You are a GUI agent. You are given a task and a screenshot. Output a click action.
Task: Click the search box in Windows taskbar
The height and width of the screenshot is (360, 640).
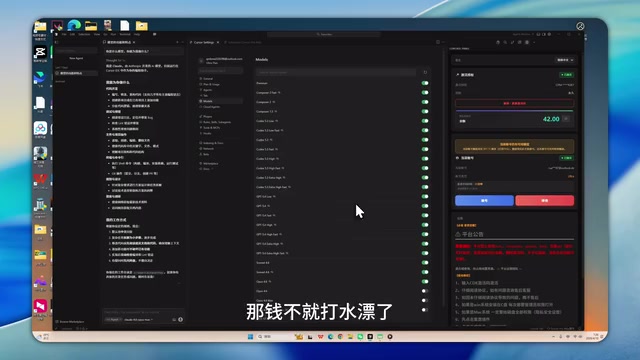(x=273, y=337)
